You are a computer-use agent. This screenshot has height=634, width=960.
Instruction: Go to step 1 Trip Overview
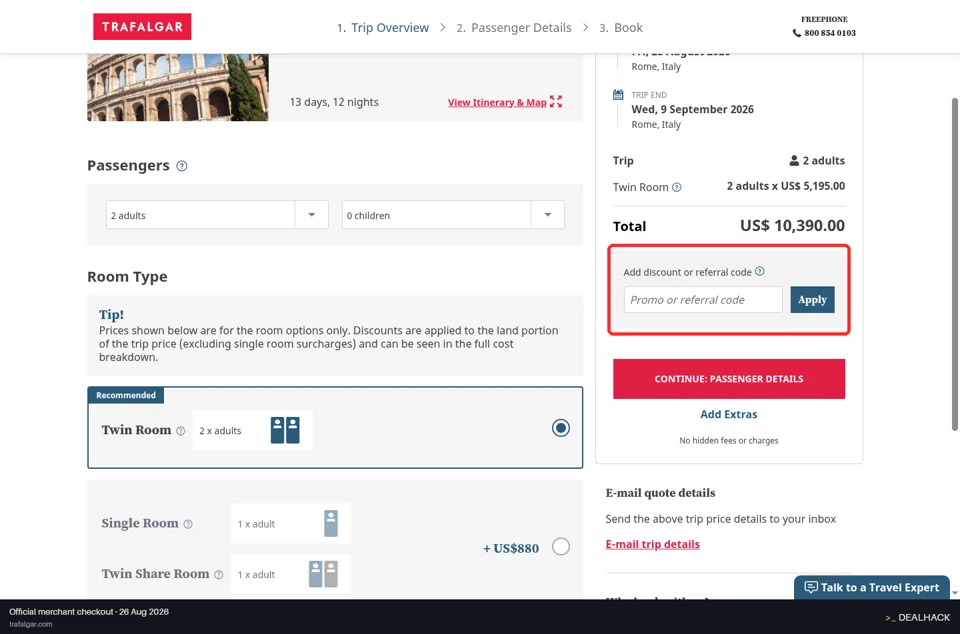pyautogui.click(x=383, y=28)
